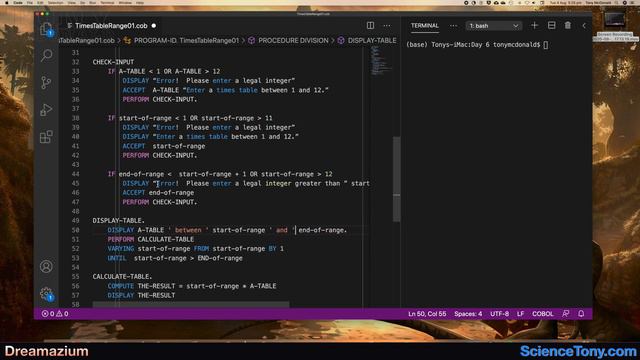Open terminal panel overflow menu
640x360 pixels.
pyautogui.click(x=453, y=25)
